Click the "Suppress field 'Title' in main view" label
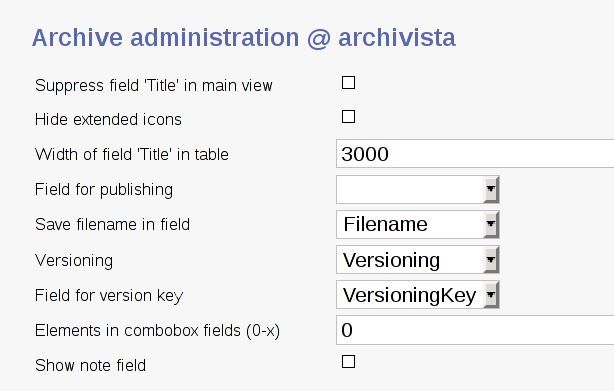Viewport: 614px width, 391px height. point(154,85)
